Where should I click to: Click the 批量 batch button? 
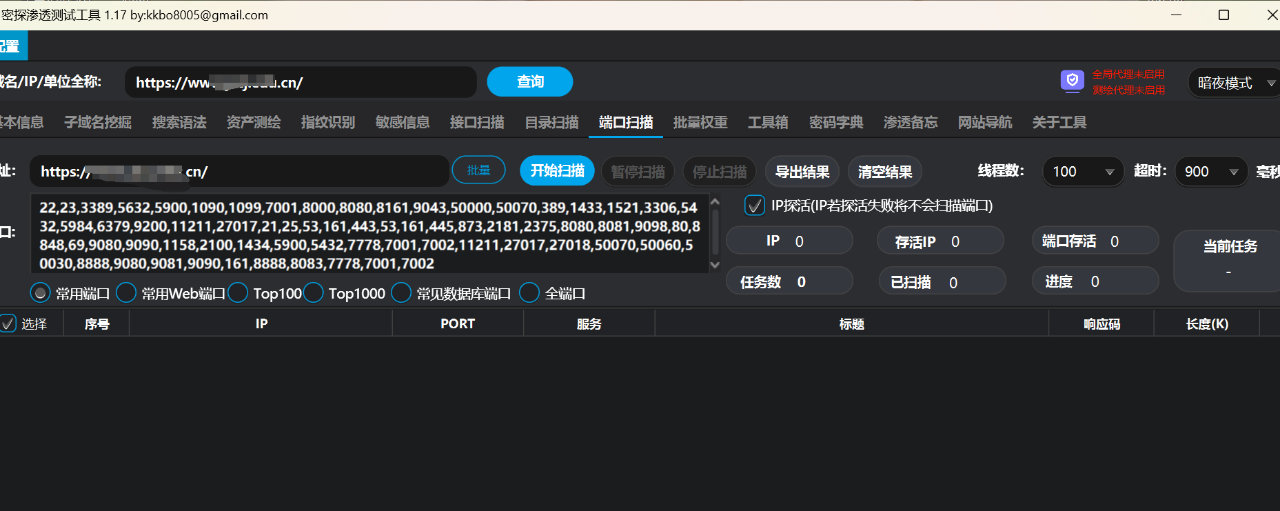tap(479, 171)
